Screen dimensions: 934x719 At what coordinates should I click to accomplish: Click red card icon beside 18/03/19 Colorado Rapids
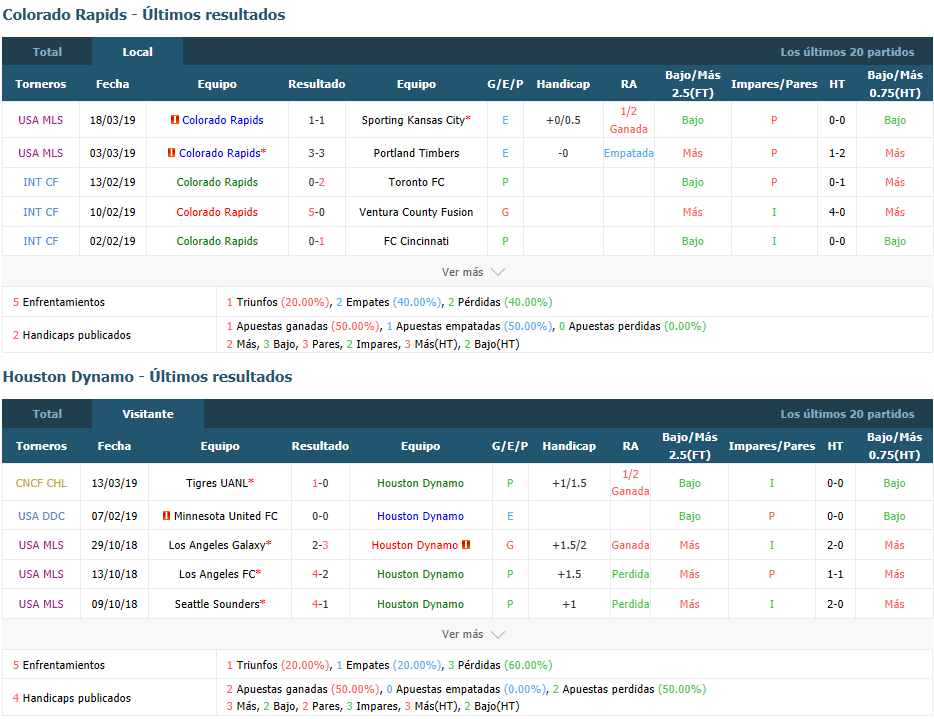tap(175, 120)
